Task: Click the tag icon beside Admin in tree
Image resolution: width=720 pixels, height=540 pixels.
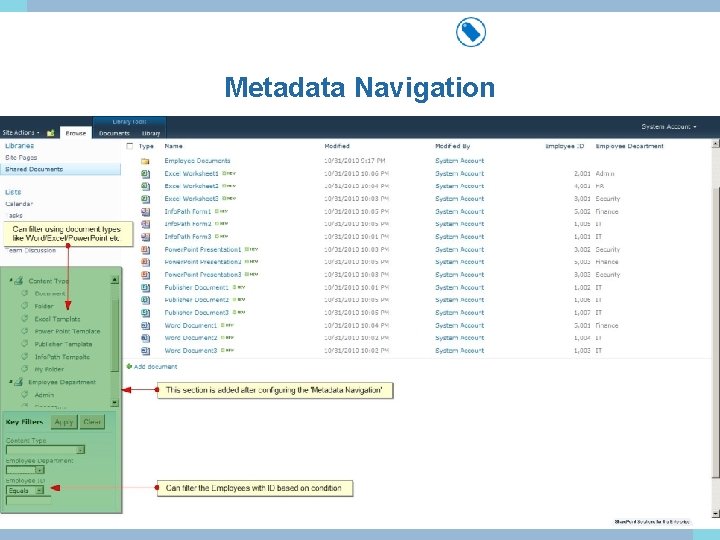Action: 25,394
